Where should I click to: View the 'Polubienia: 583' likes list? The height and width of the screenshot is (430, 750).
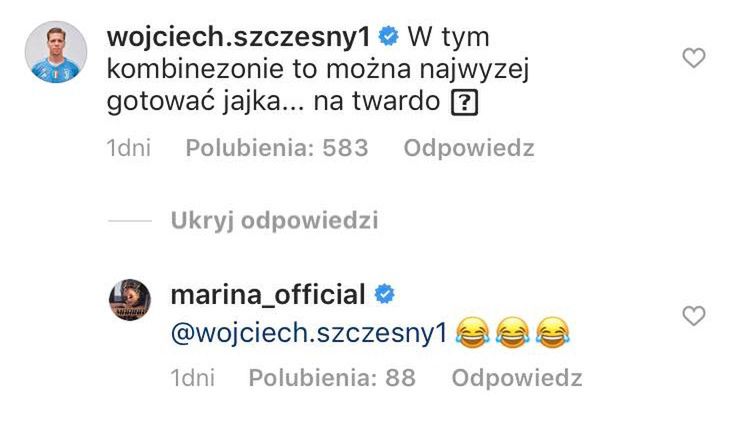pyautogui.click(x=277, y=149)
